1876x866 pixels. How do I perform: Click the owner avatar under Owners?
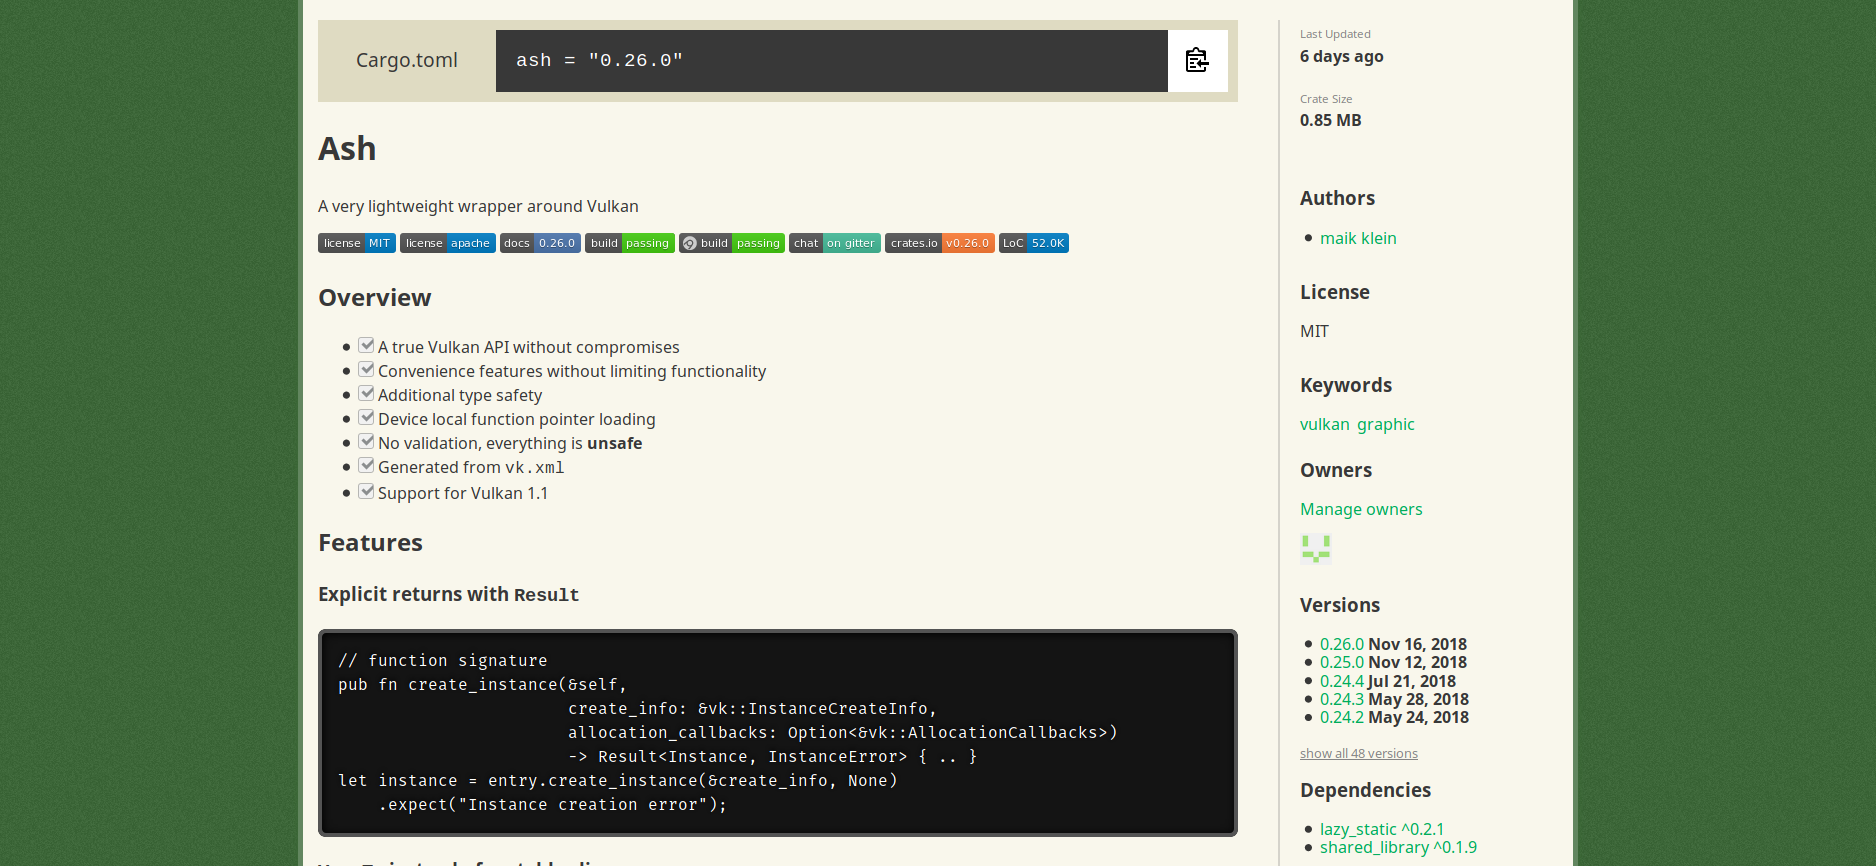click(x=1315, y=549)
